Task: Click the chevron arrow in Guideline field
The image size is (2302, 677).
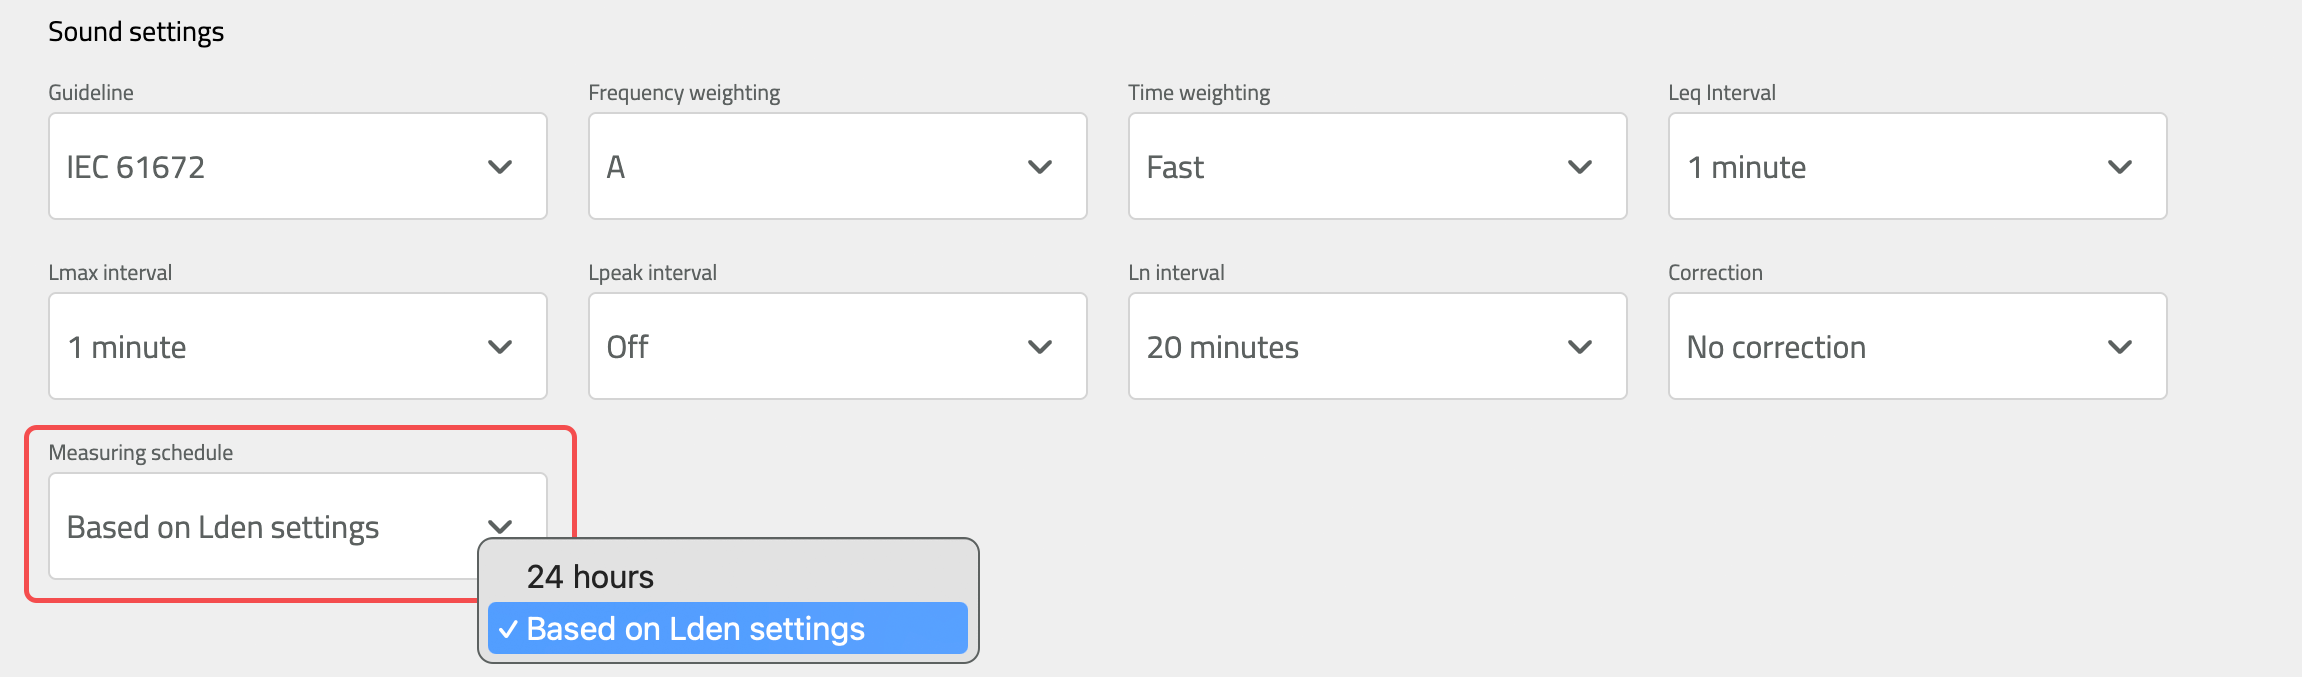Action: coord(500,167)
